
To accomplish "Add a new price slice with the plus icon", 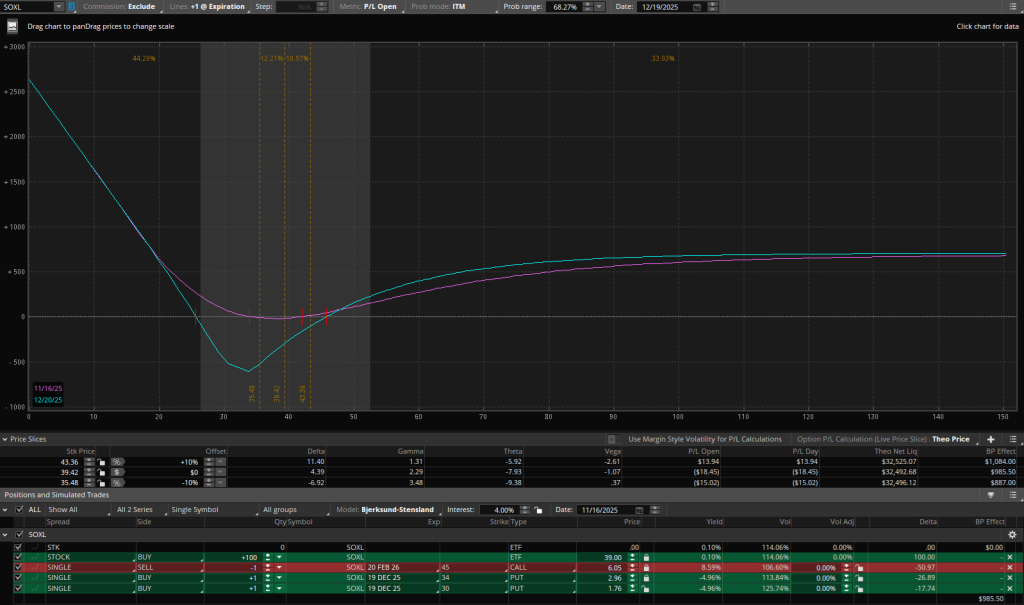I will pyautogui.click(x=993, y=438).
